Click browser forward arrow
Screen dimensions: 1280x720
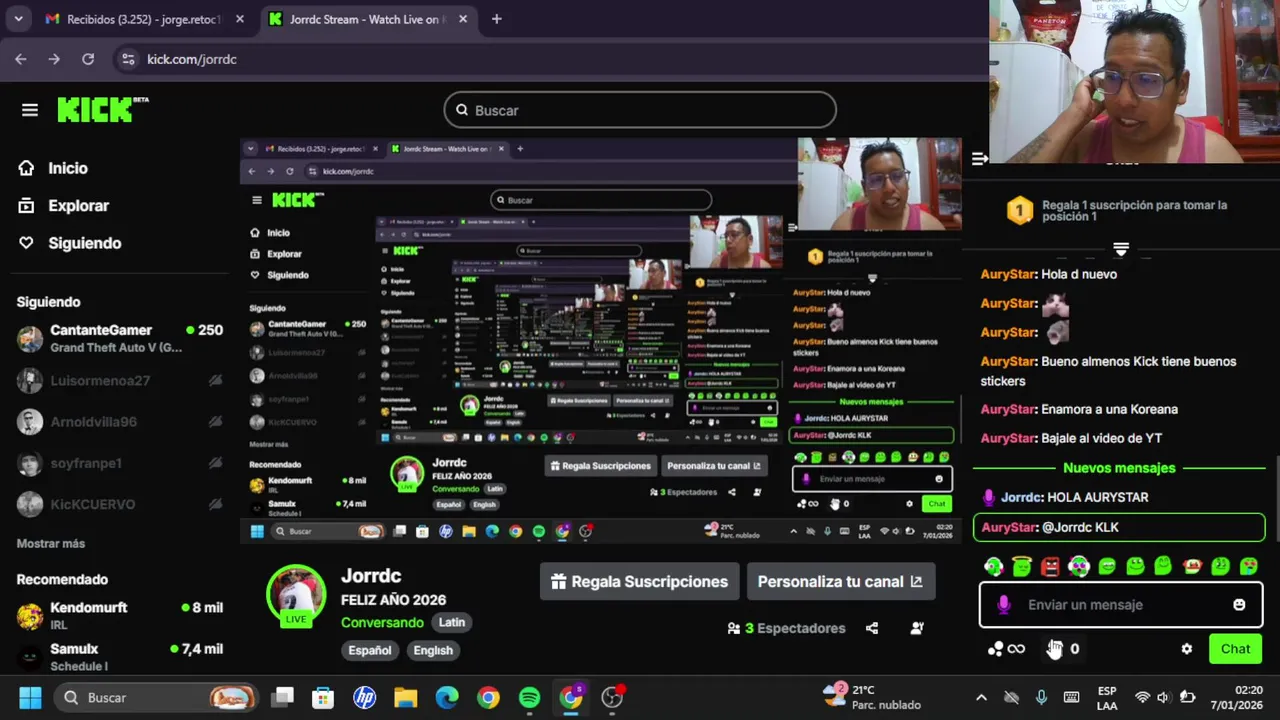tap(54, 59)
